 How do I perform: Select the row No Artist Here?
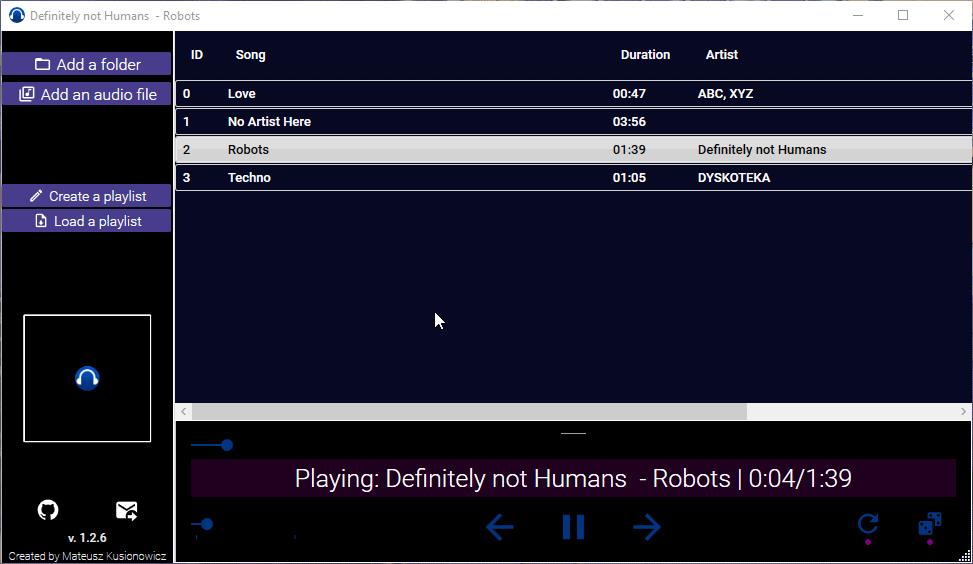pos(573,122)
